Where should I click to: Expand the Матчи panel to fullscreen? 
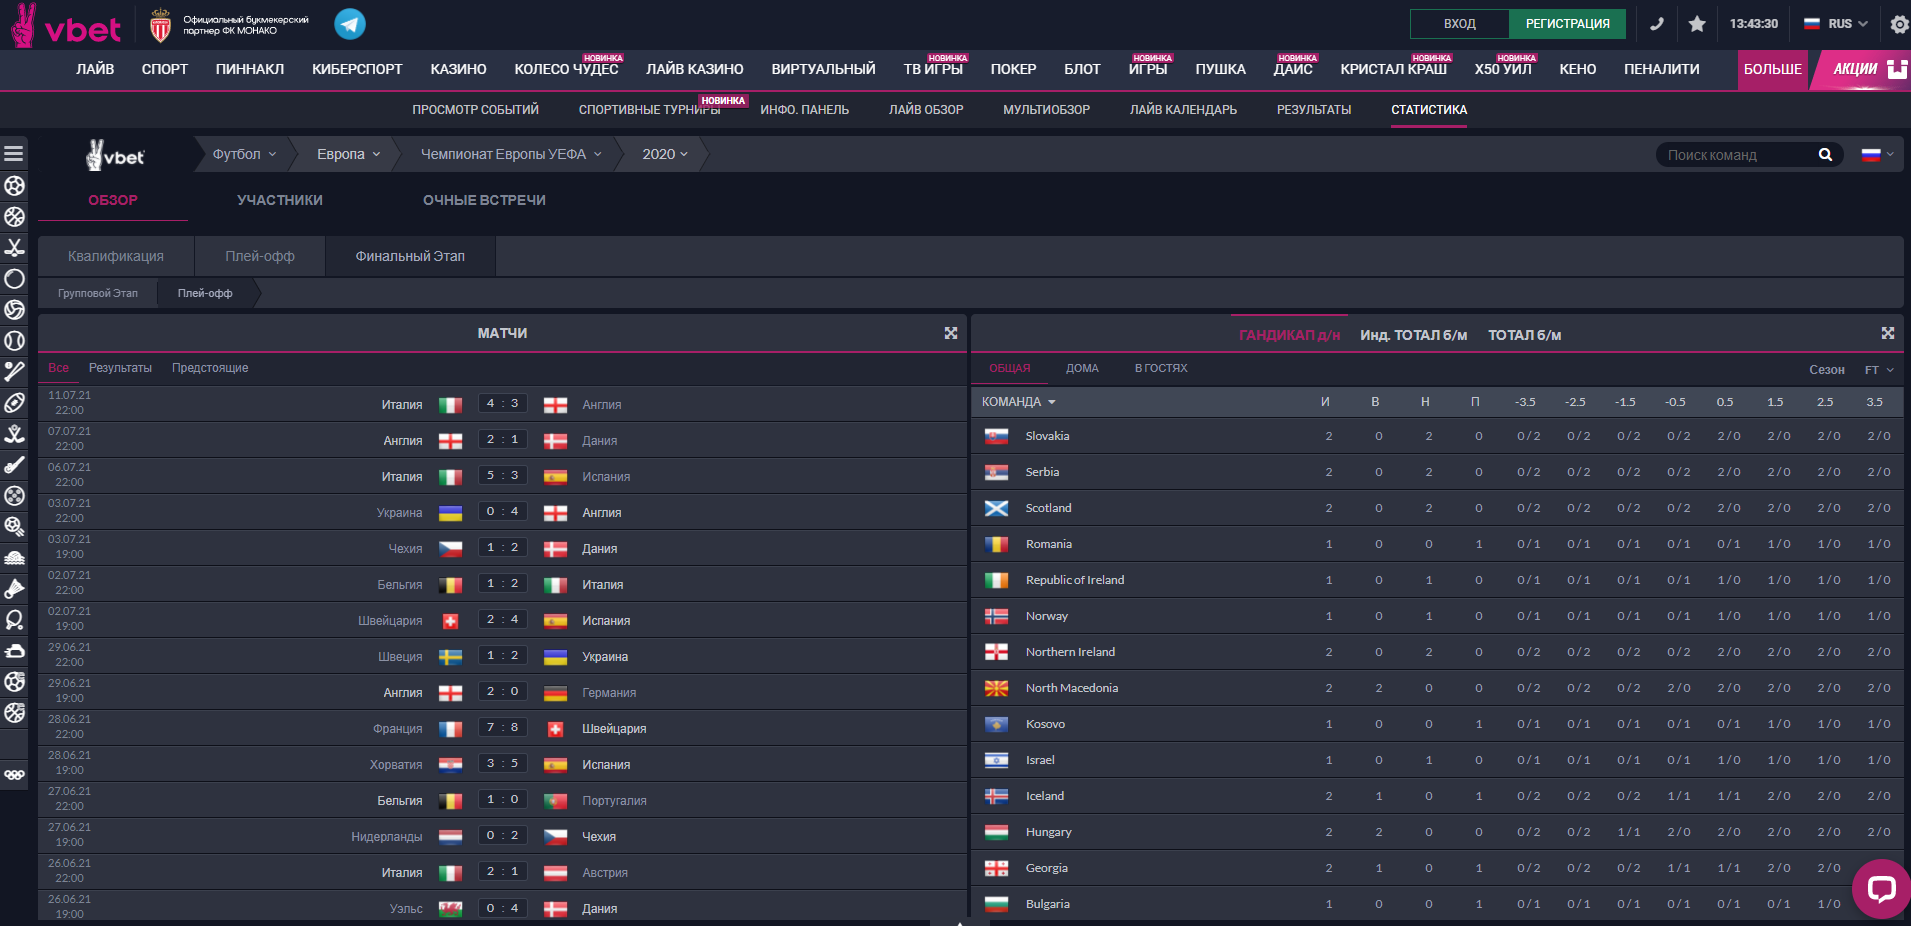[950, 333]
